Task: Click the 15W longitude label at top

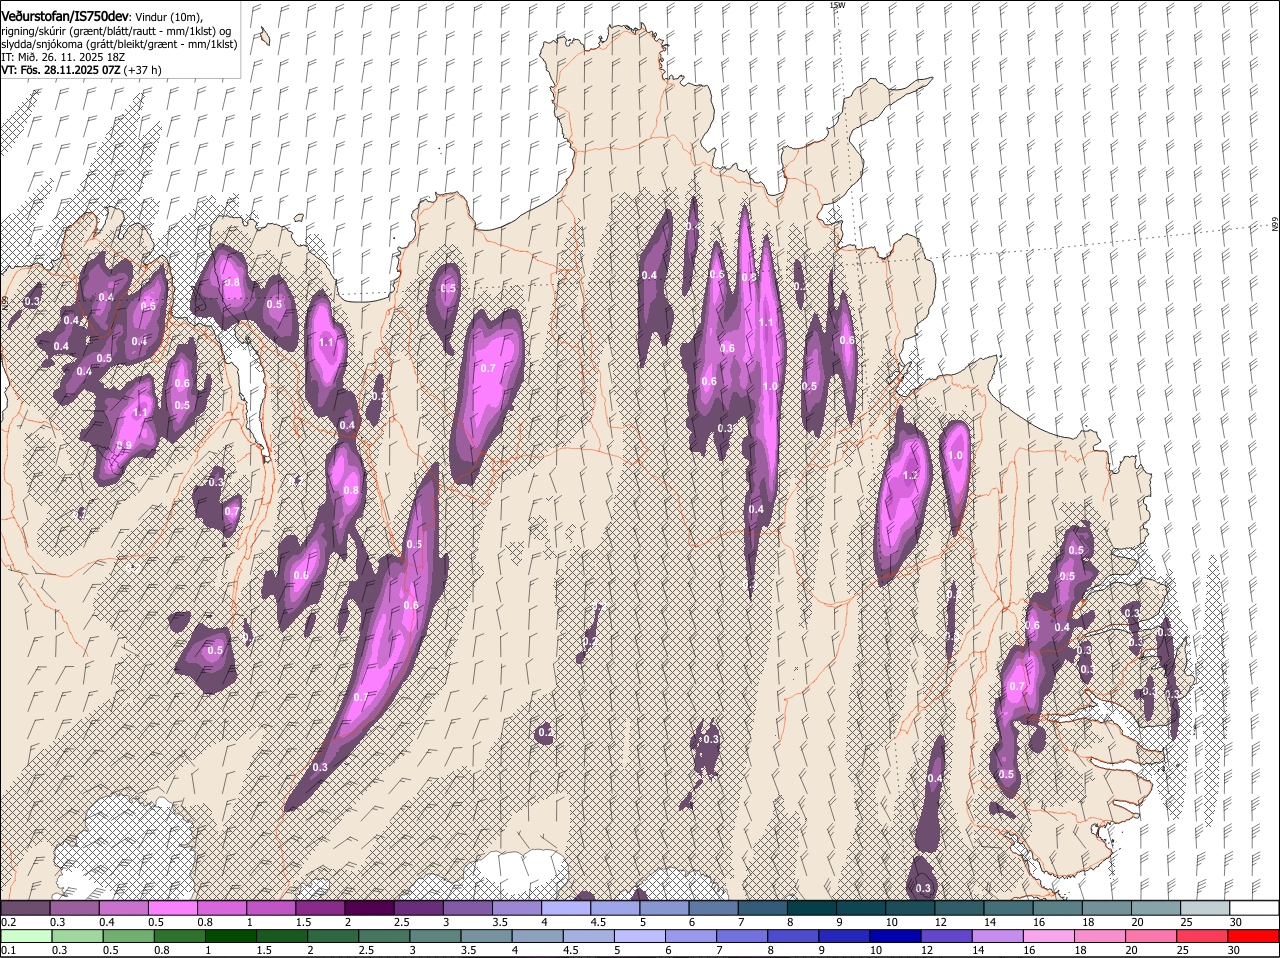Action: [837, 5]
